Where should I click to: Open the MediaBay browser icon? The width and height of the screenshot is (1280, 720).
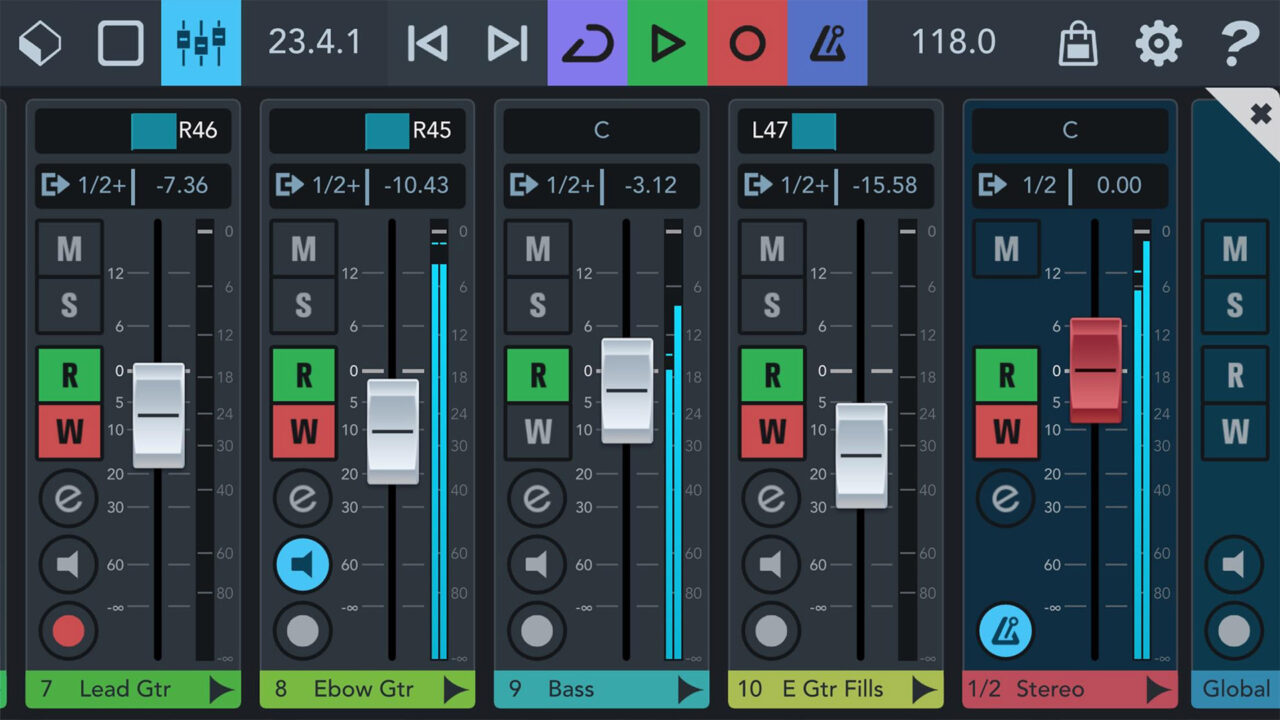(x=40, y=42)
